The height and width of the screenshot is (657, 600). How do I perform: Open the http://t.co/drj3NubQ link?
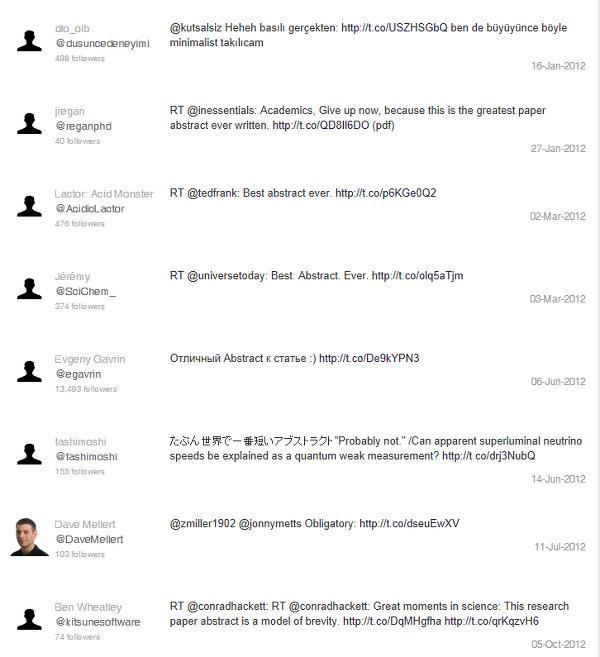click(489, 456)
